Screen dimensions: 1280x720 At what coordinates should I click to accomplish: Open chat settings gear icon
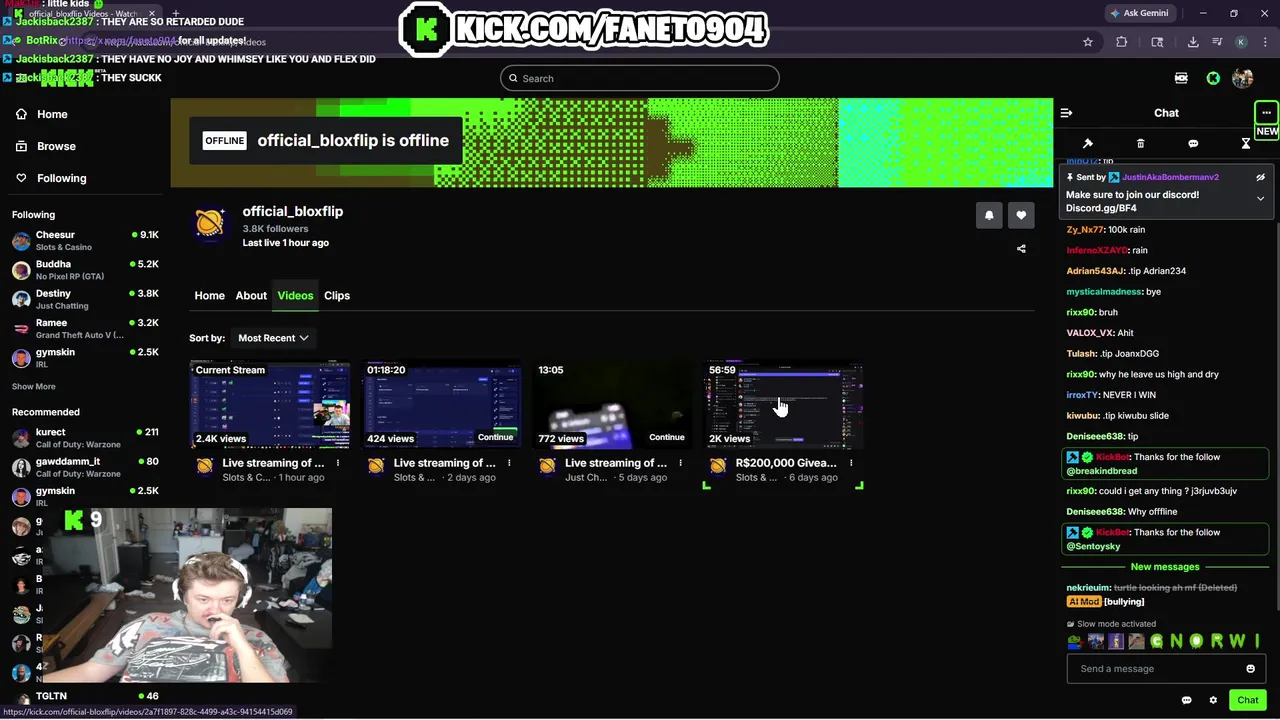coord(1213,700)
